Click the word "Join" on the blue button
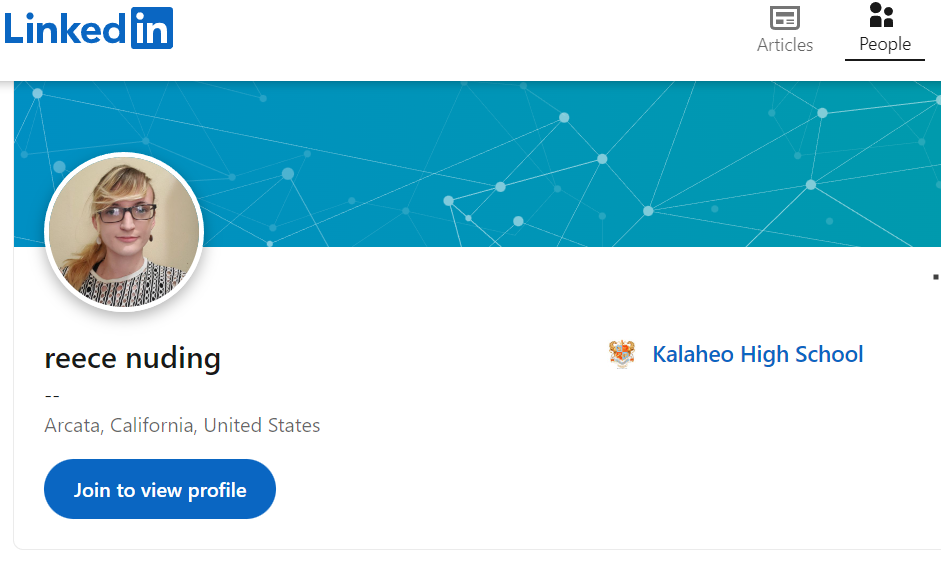 pyautogui.click(x=92, y=490)
